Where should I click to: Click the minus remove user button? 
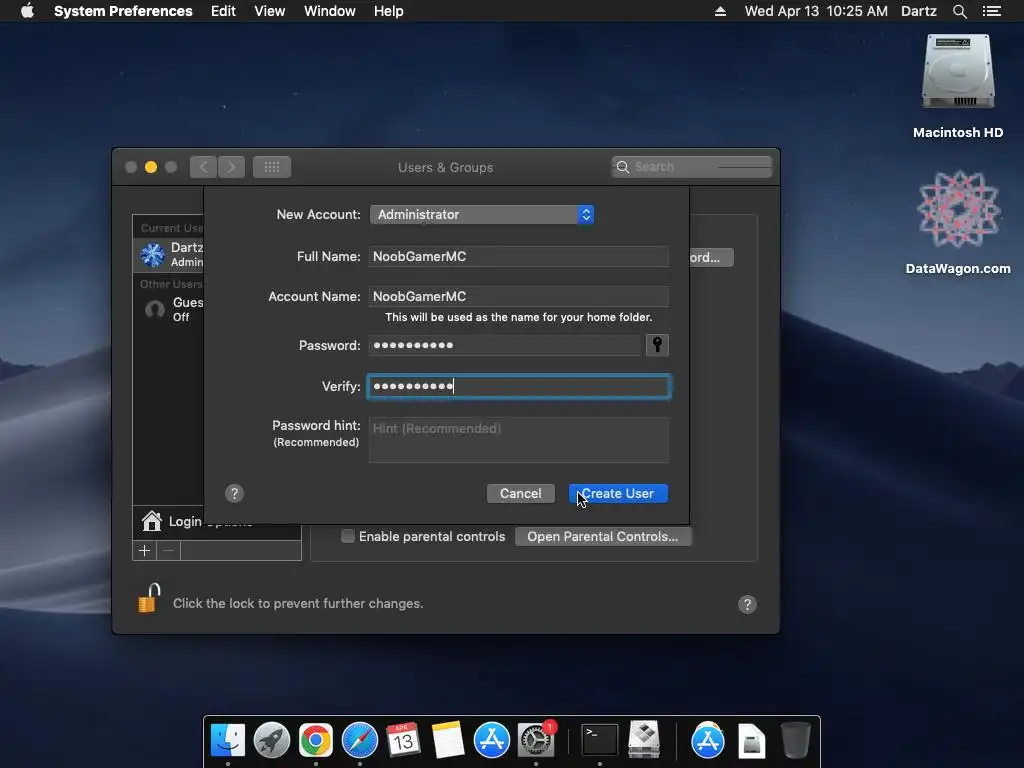pyautogui.click(x=168, y=551)
